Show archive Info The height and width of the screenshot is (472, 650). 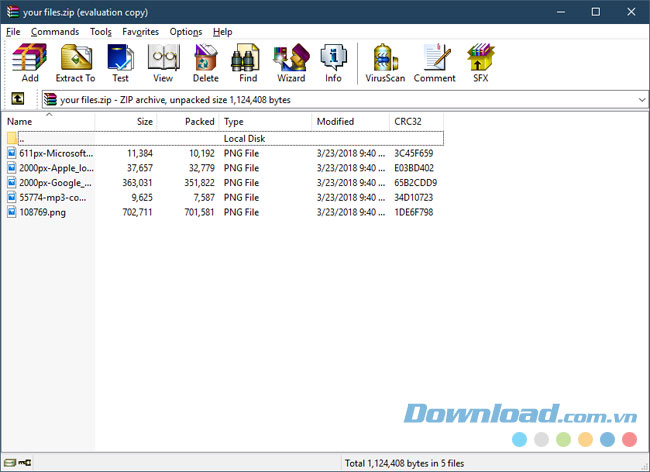click(333, 62)
